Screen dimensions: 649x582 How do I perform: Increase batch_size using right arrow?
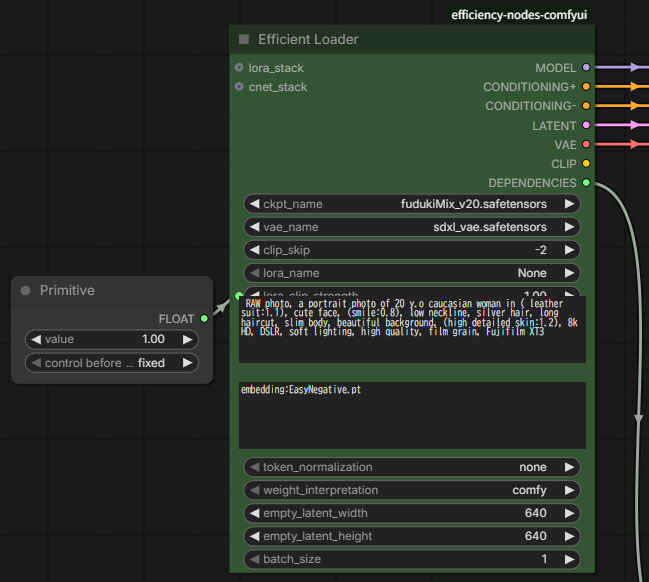coord(569,559)
